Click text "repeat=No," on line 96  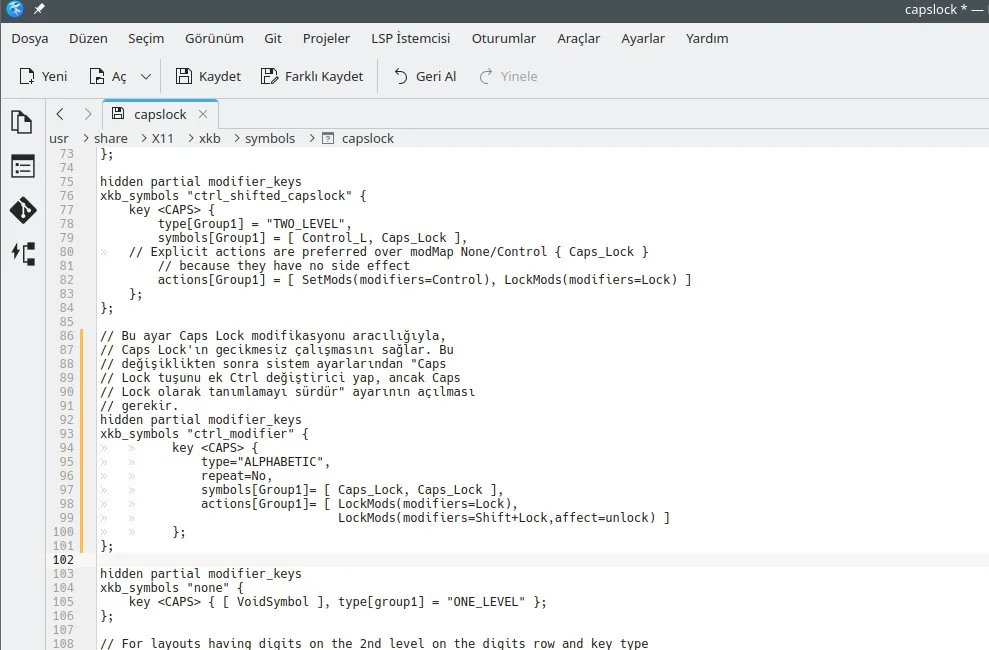coord(237,476)
